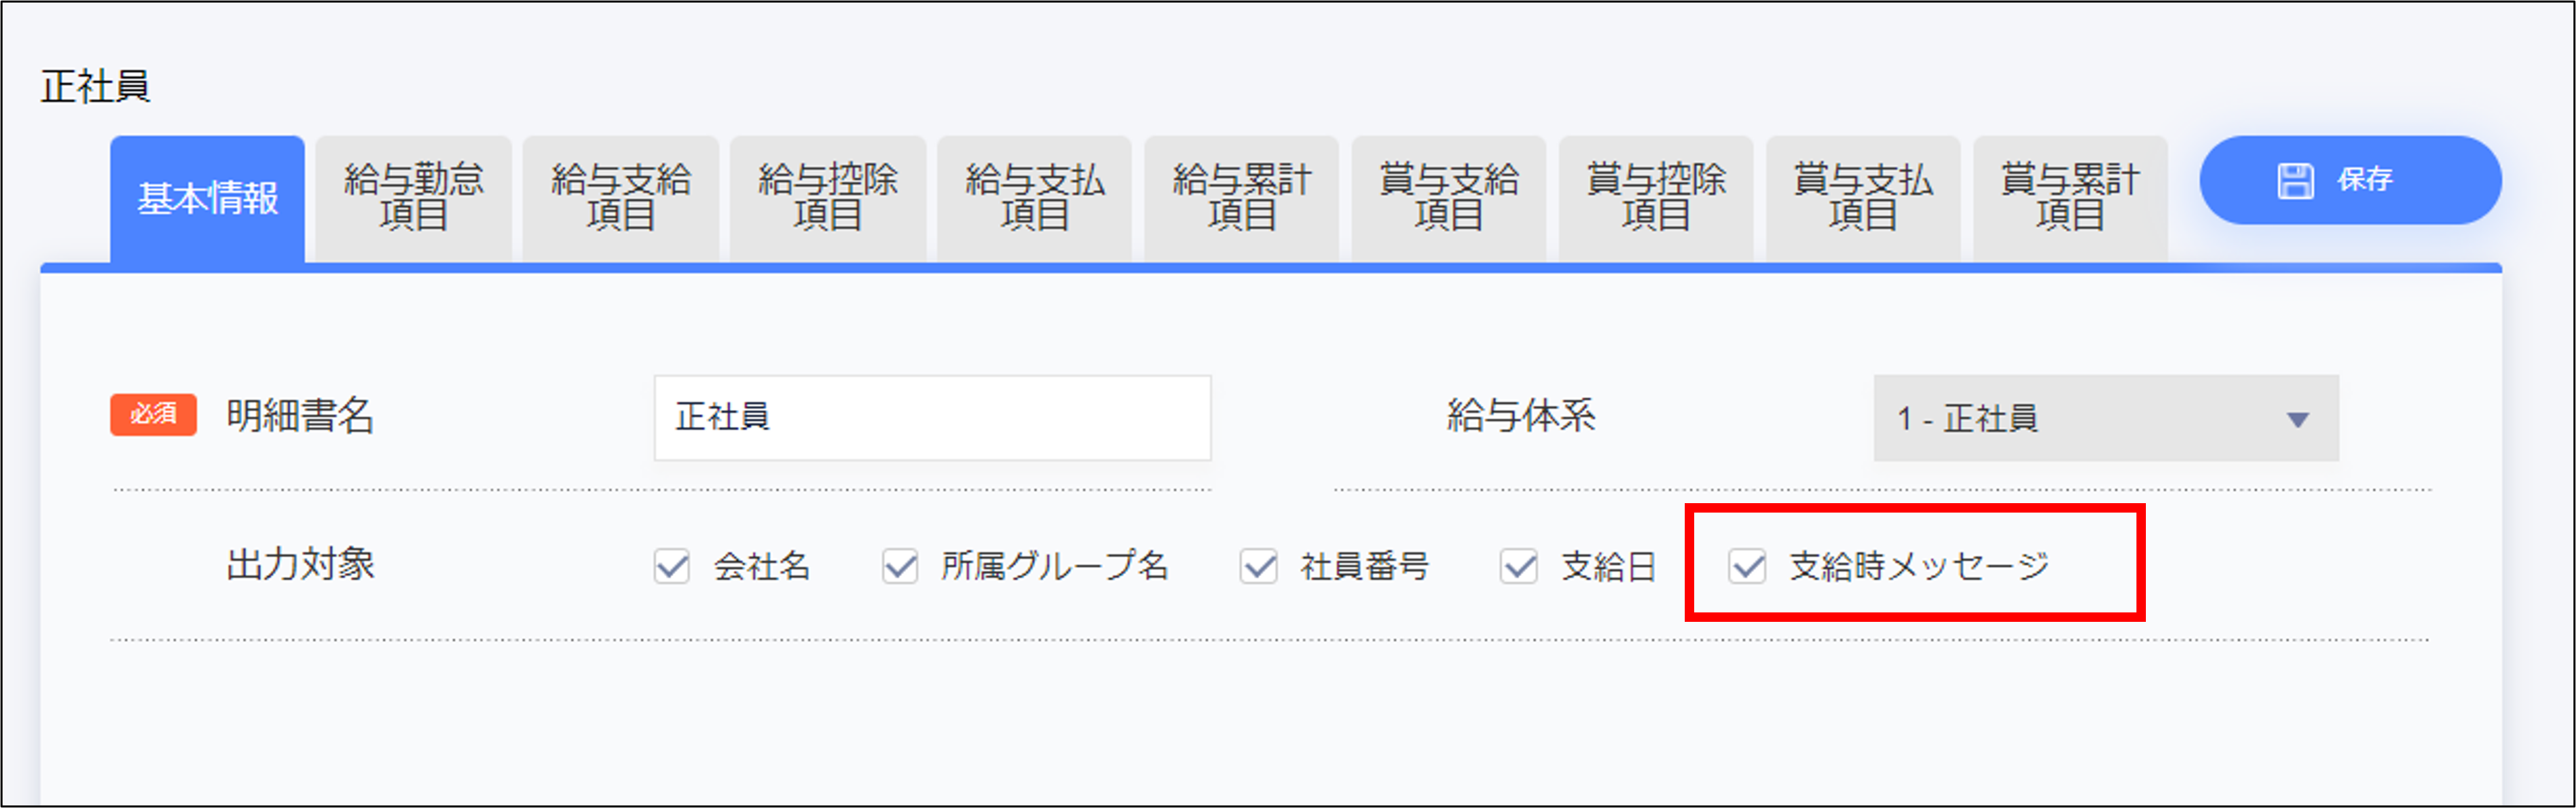
Task: Switch to the 賞与控除項目 tab
Action: tap(1655, 196)
